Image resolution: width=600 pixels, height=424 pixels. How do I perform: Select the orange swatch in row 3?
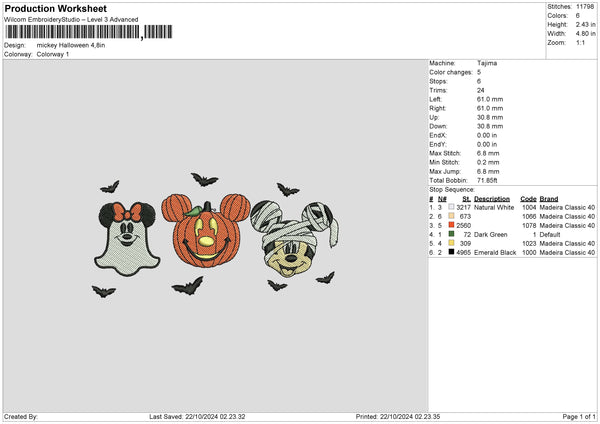tap(452, 225)
